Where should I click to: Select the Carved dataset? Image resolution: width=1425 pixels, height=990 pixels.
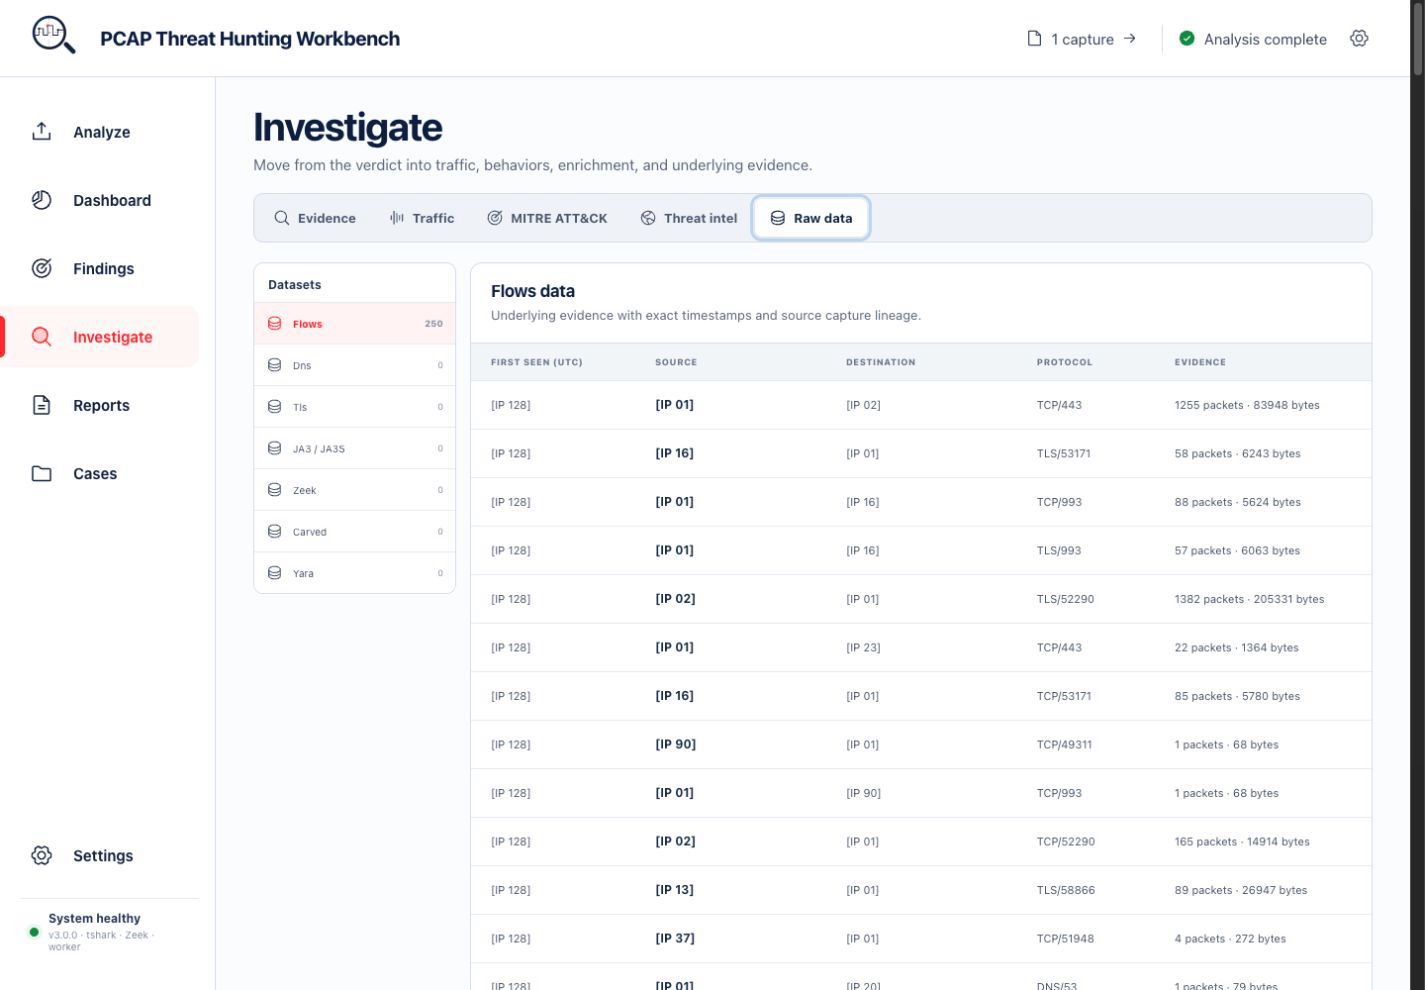coord(355,532)
